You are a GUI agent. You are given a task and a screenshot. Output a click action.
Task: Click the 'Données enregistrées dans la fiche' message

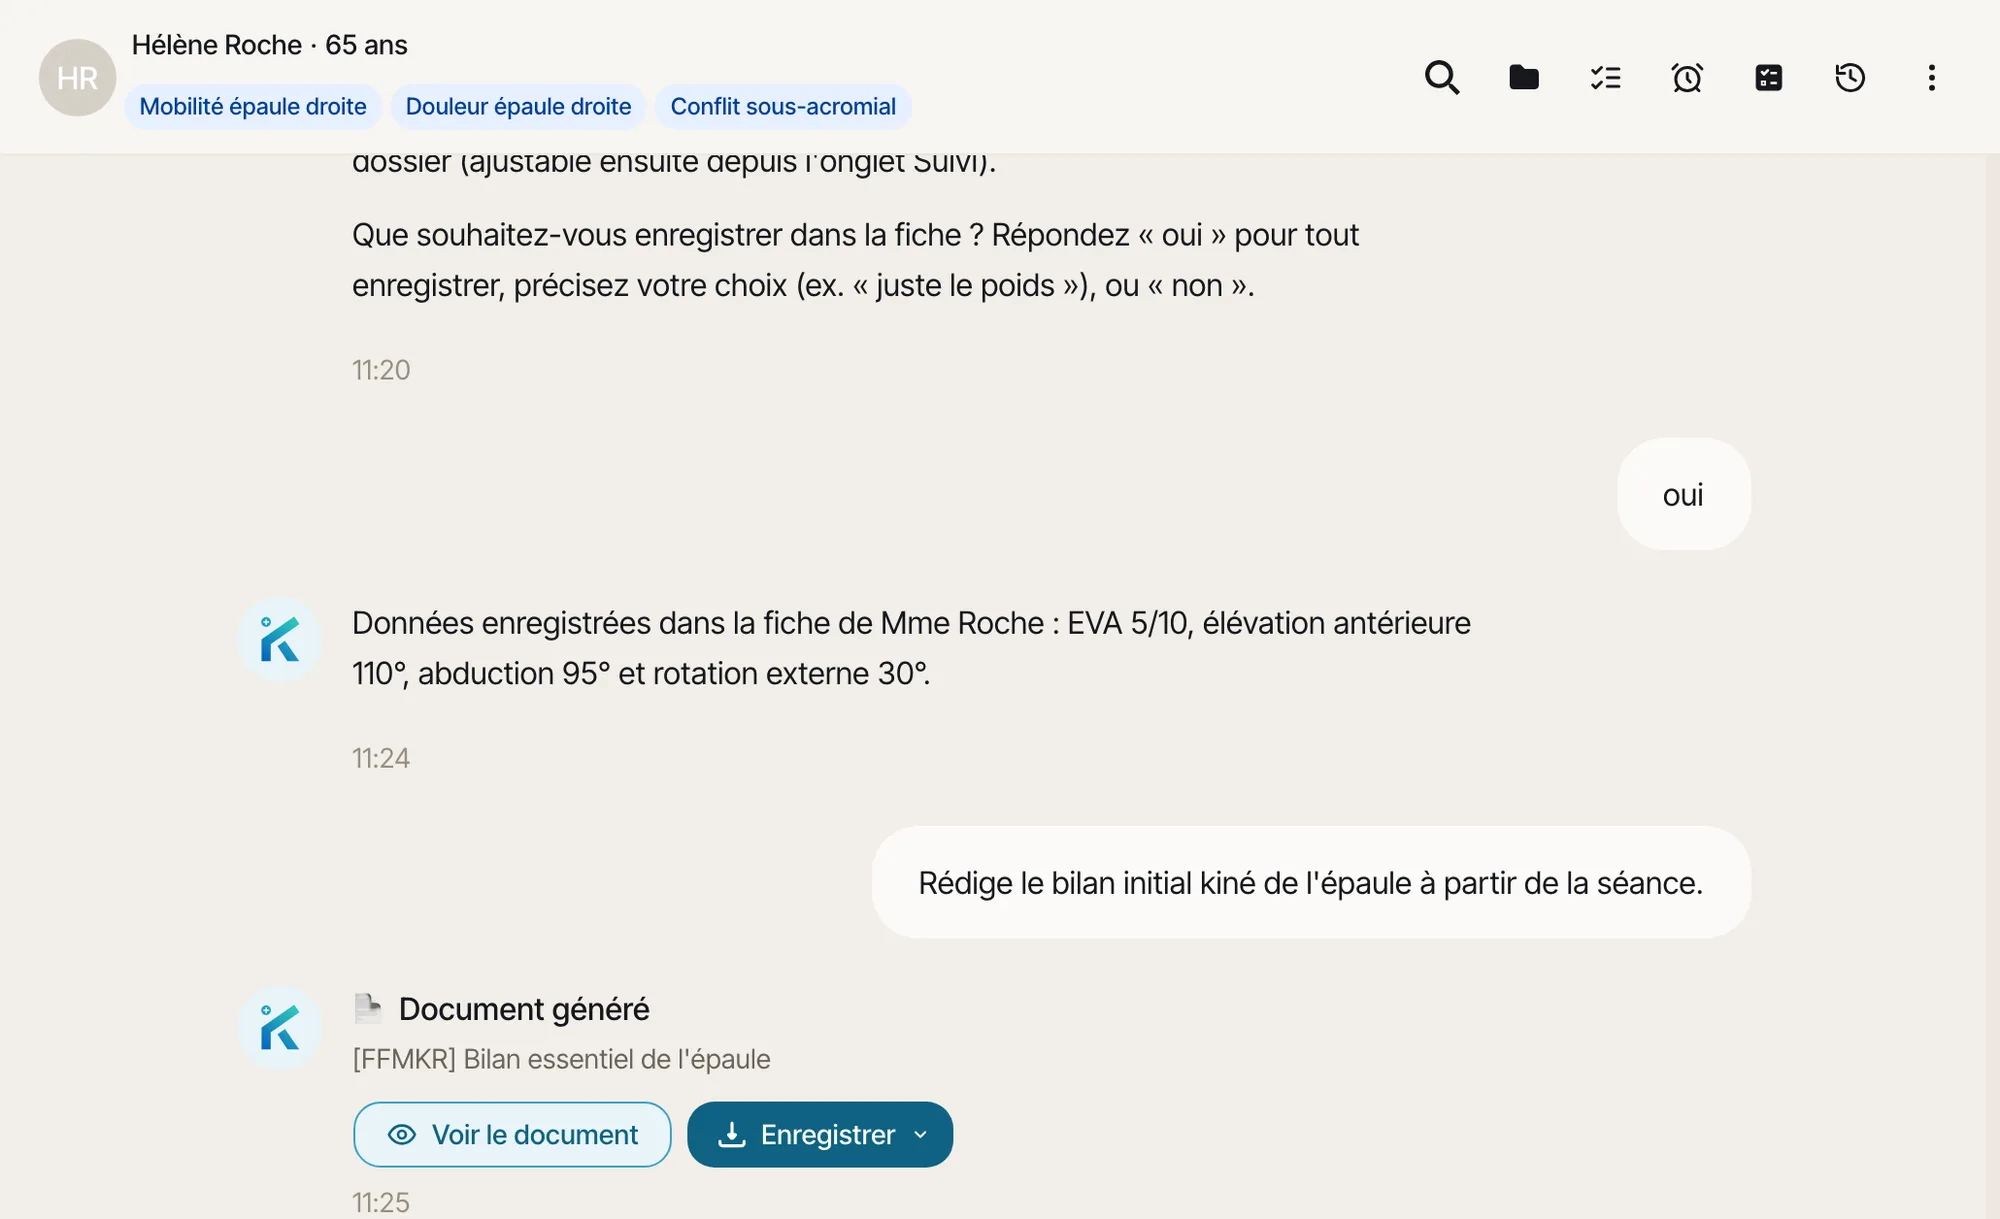(x=911, y=648)
